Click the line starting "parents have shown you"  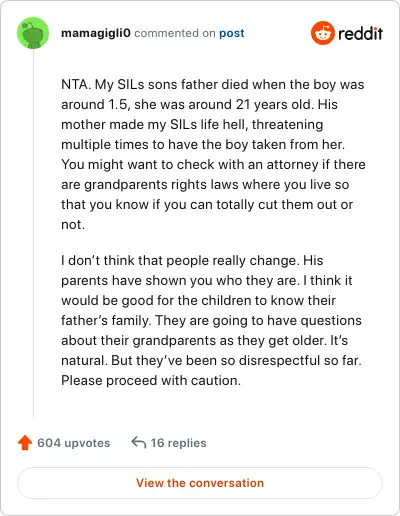[x=207, y=281]
